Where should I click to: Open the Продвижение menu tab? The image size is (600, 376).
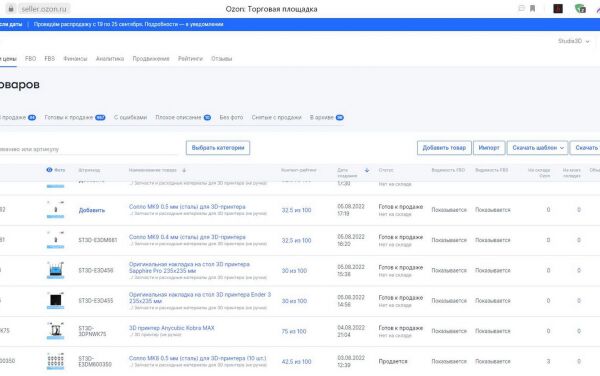[x=151, y=59]
